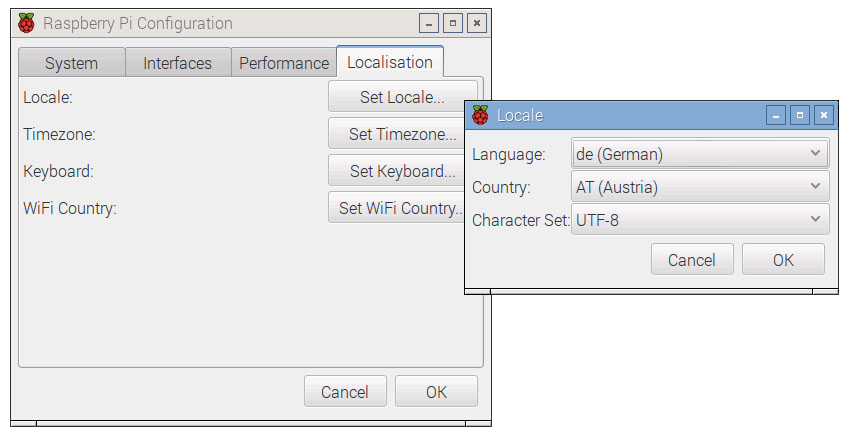
Task: Open the Character Set dropdown showing UTF-8
Action: click(699, 220)
